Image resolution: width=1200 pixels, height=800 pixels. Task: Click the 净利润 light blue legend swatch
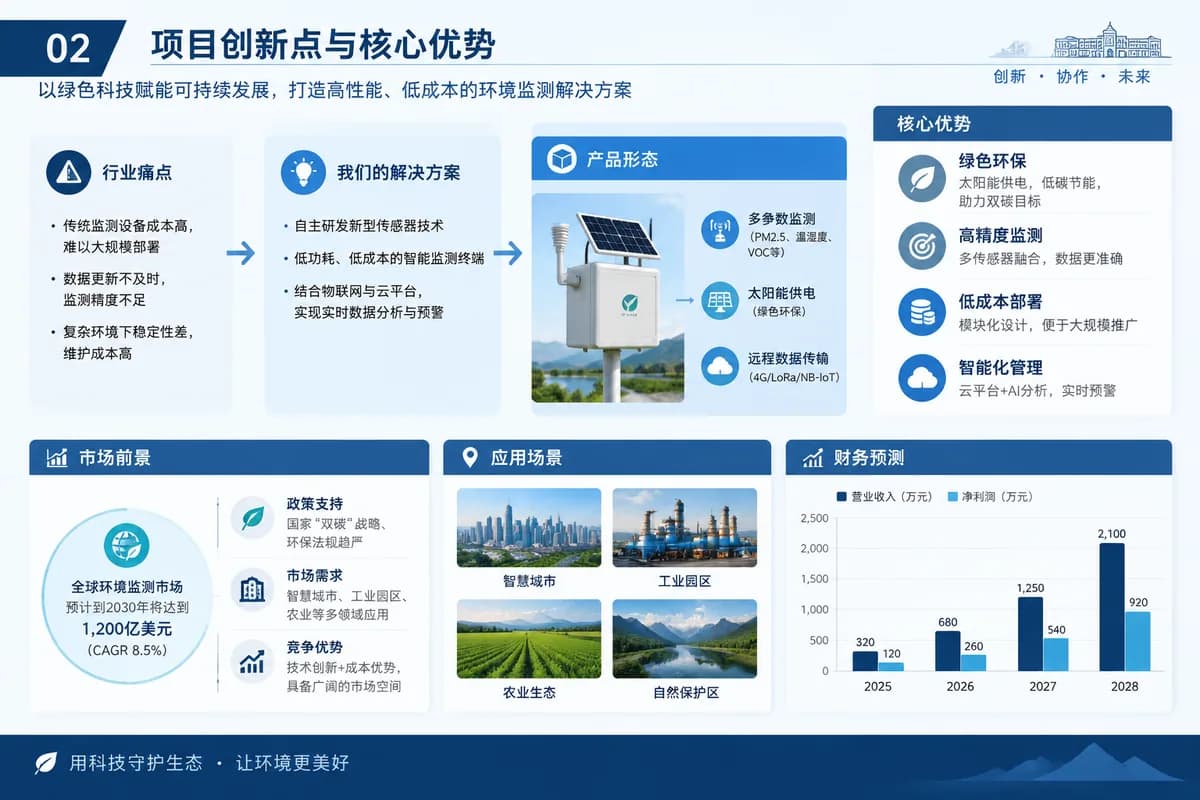(952, 496)
